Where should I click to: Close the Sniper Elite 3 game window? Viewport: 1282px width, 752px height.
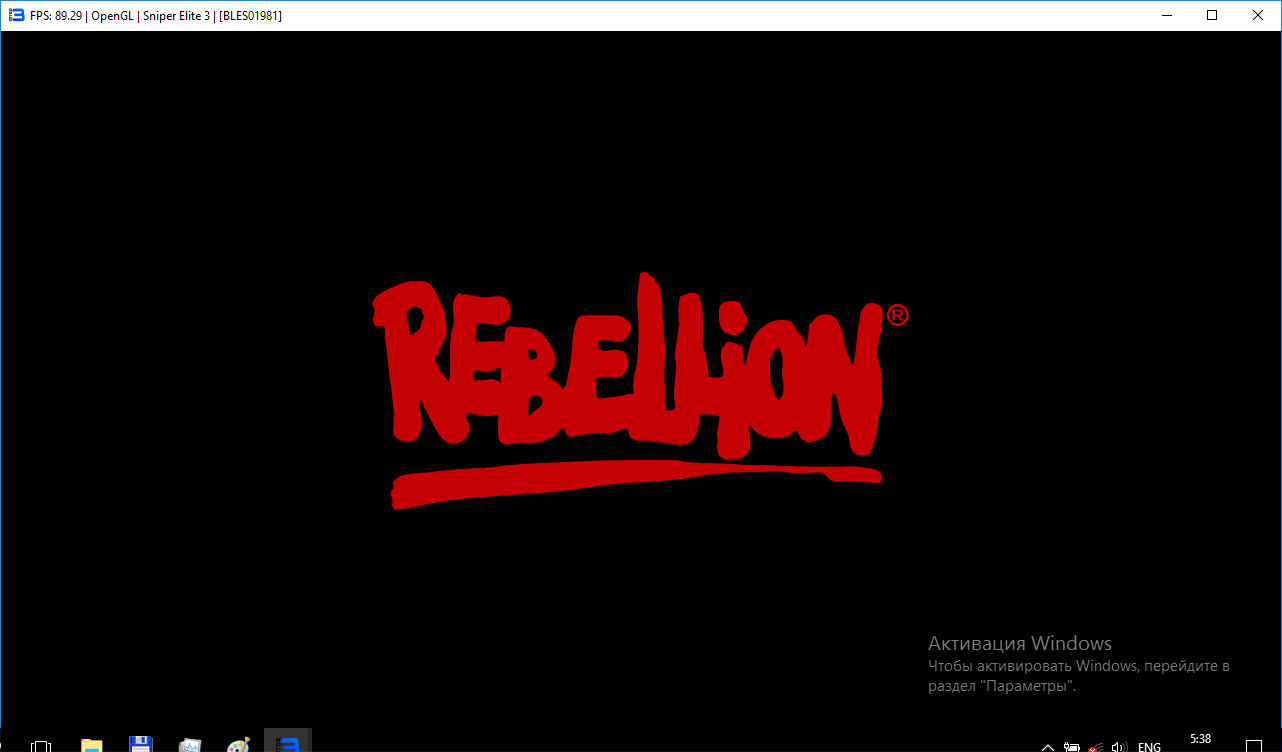click(x=1258, y=15)
